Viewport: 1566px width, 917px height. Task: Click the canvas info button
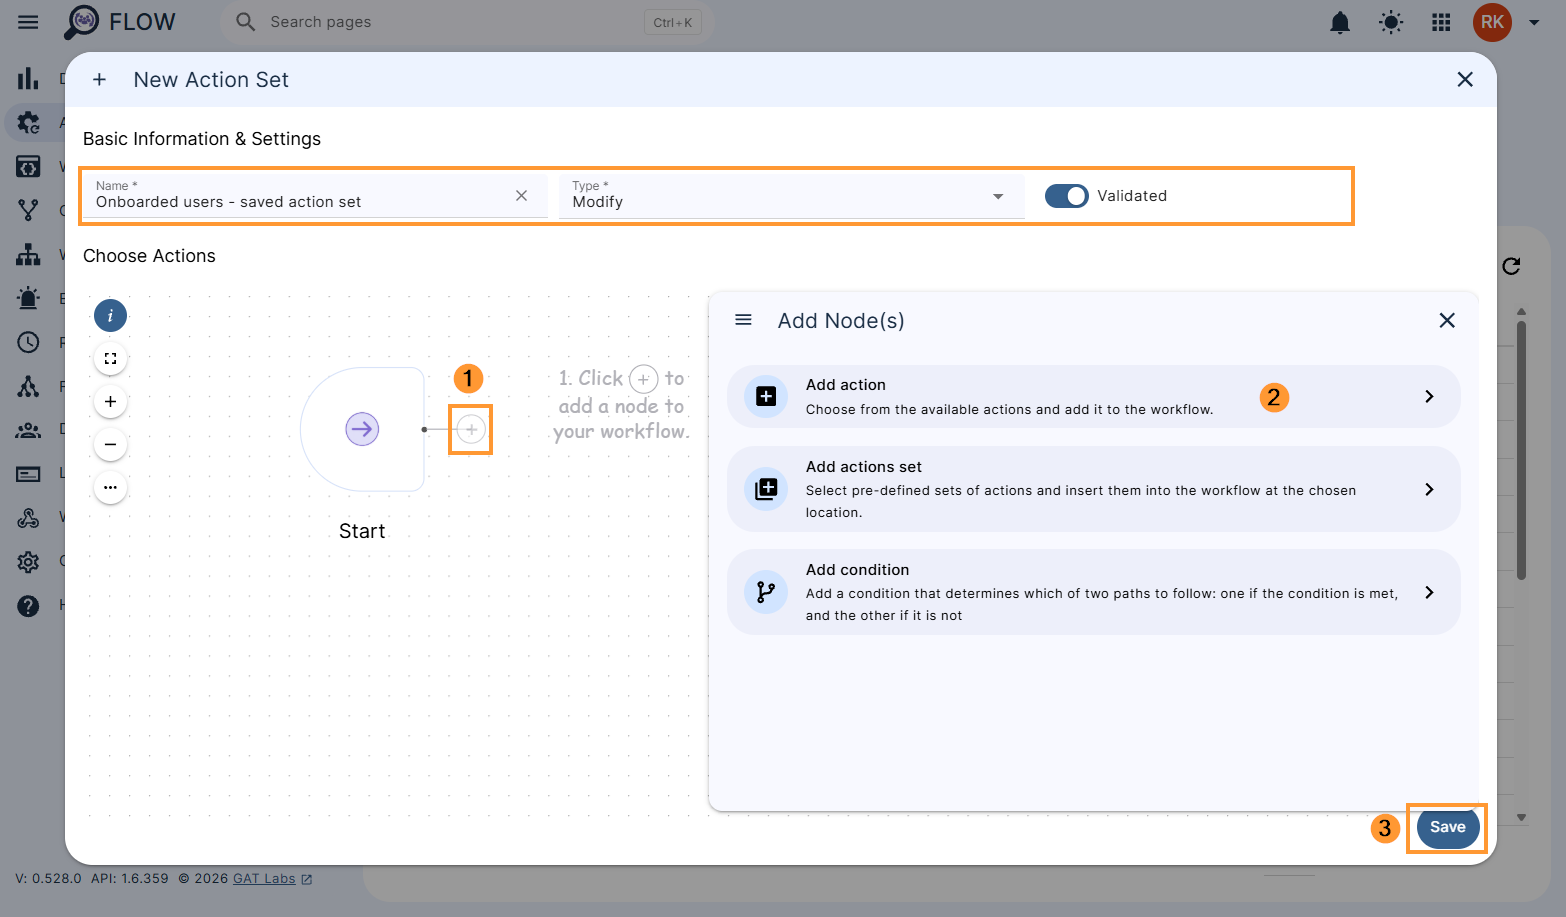tap(110, 316)
